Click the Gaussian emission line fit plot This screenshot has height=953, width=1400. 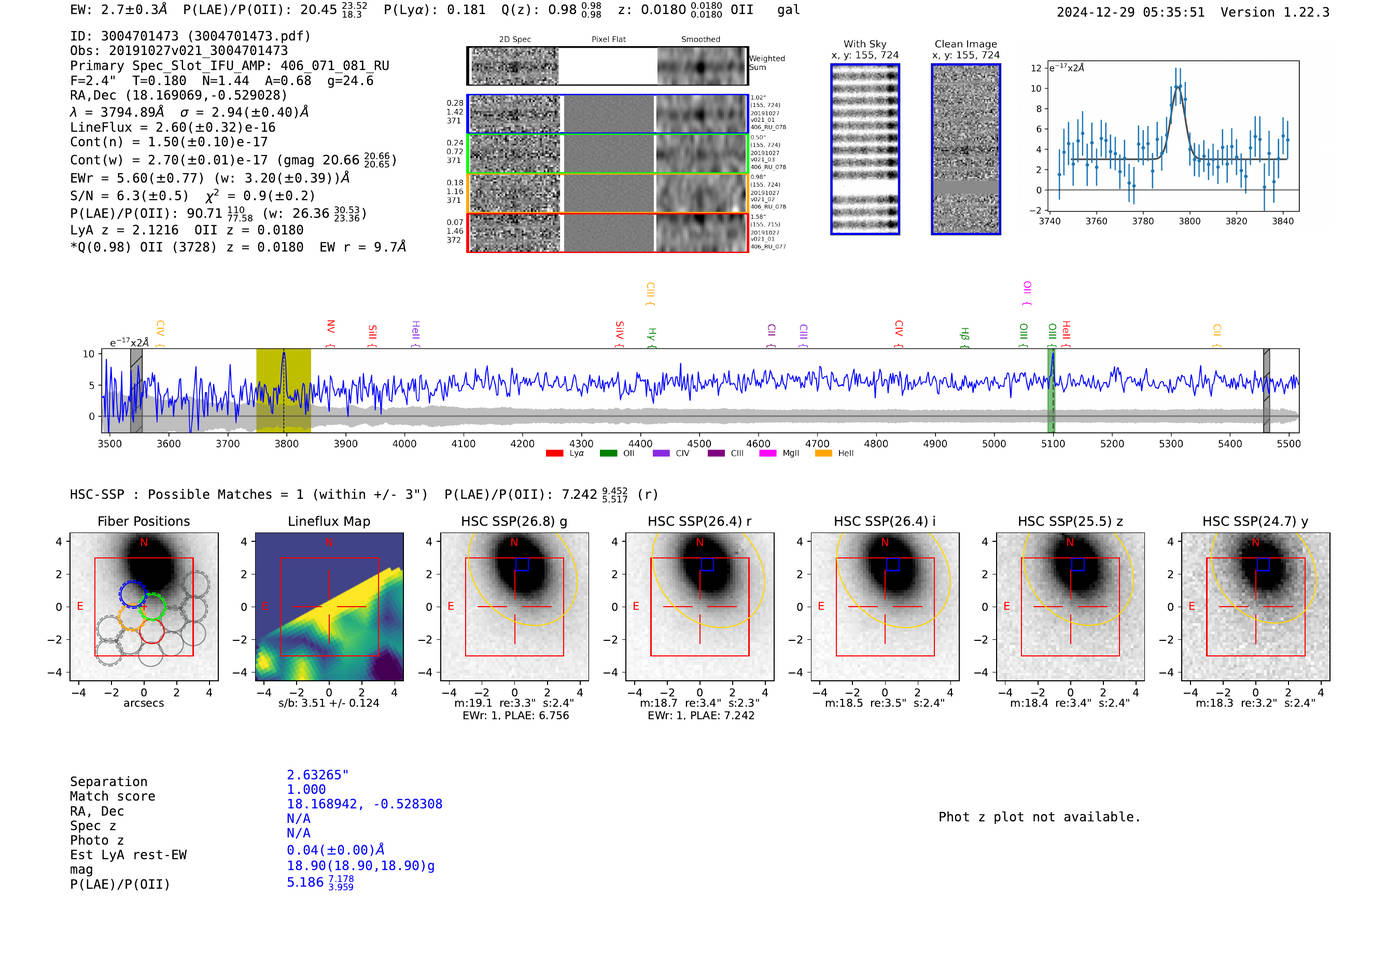[1172, 136]
